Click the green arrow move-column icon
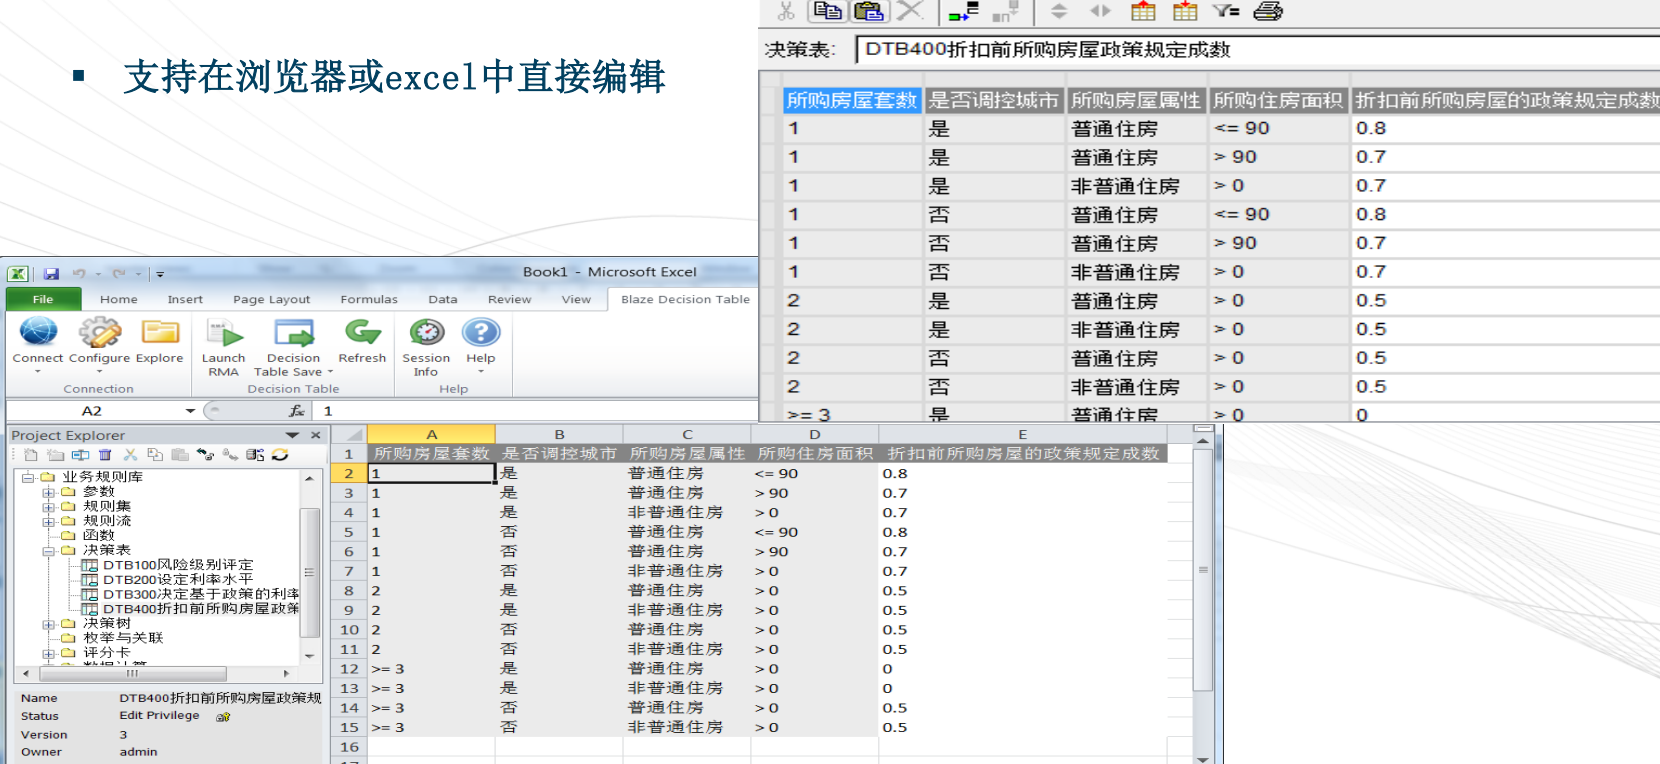 pos(964,12)
